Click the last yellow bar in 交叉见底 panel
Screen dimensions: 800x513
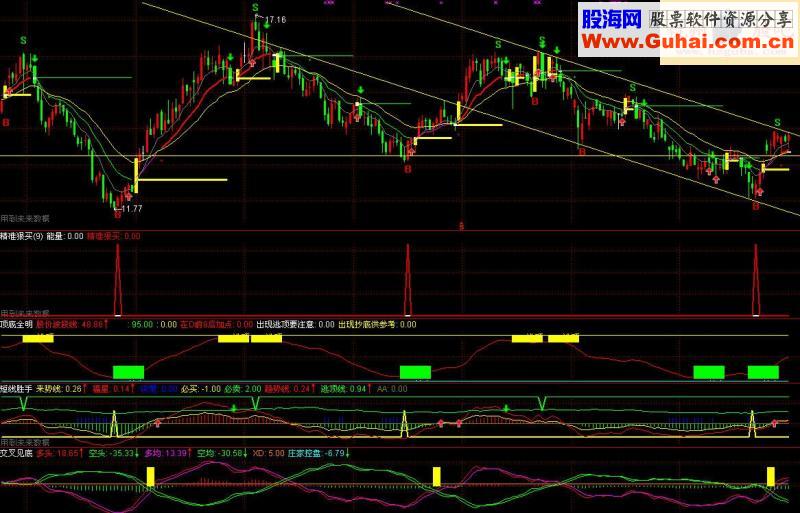point(770,476)
